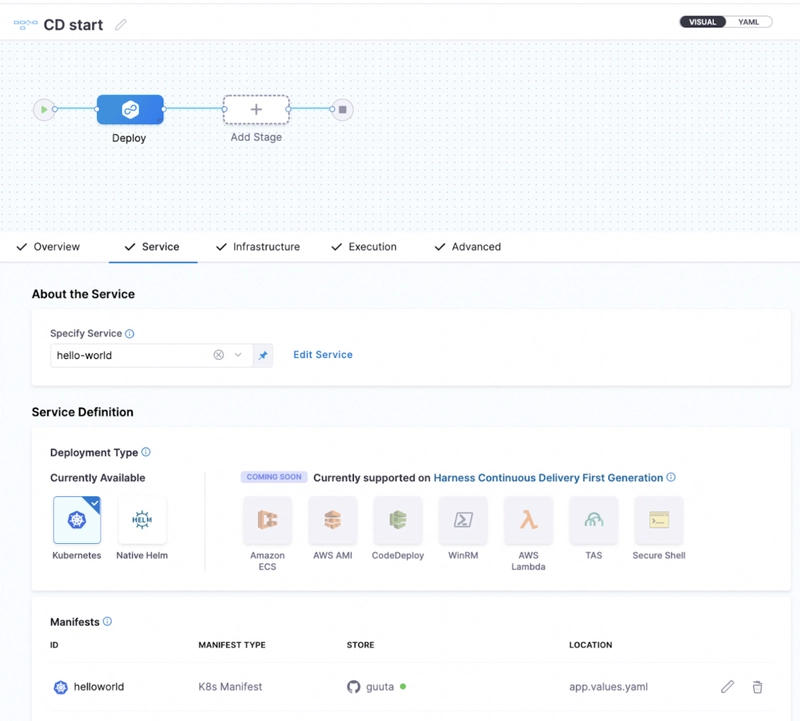The image size is (800, 721).
Task: Click the pin icon next to service field
Action: point(263,356)
